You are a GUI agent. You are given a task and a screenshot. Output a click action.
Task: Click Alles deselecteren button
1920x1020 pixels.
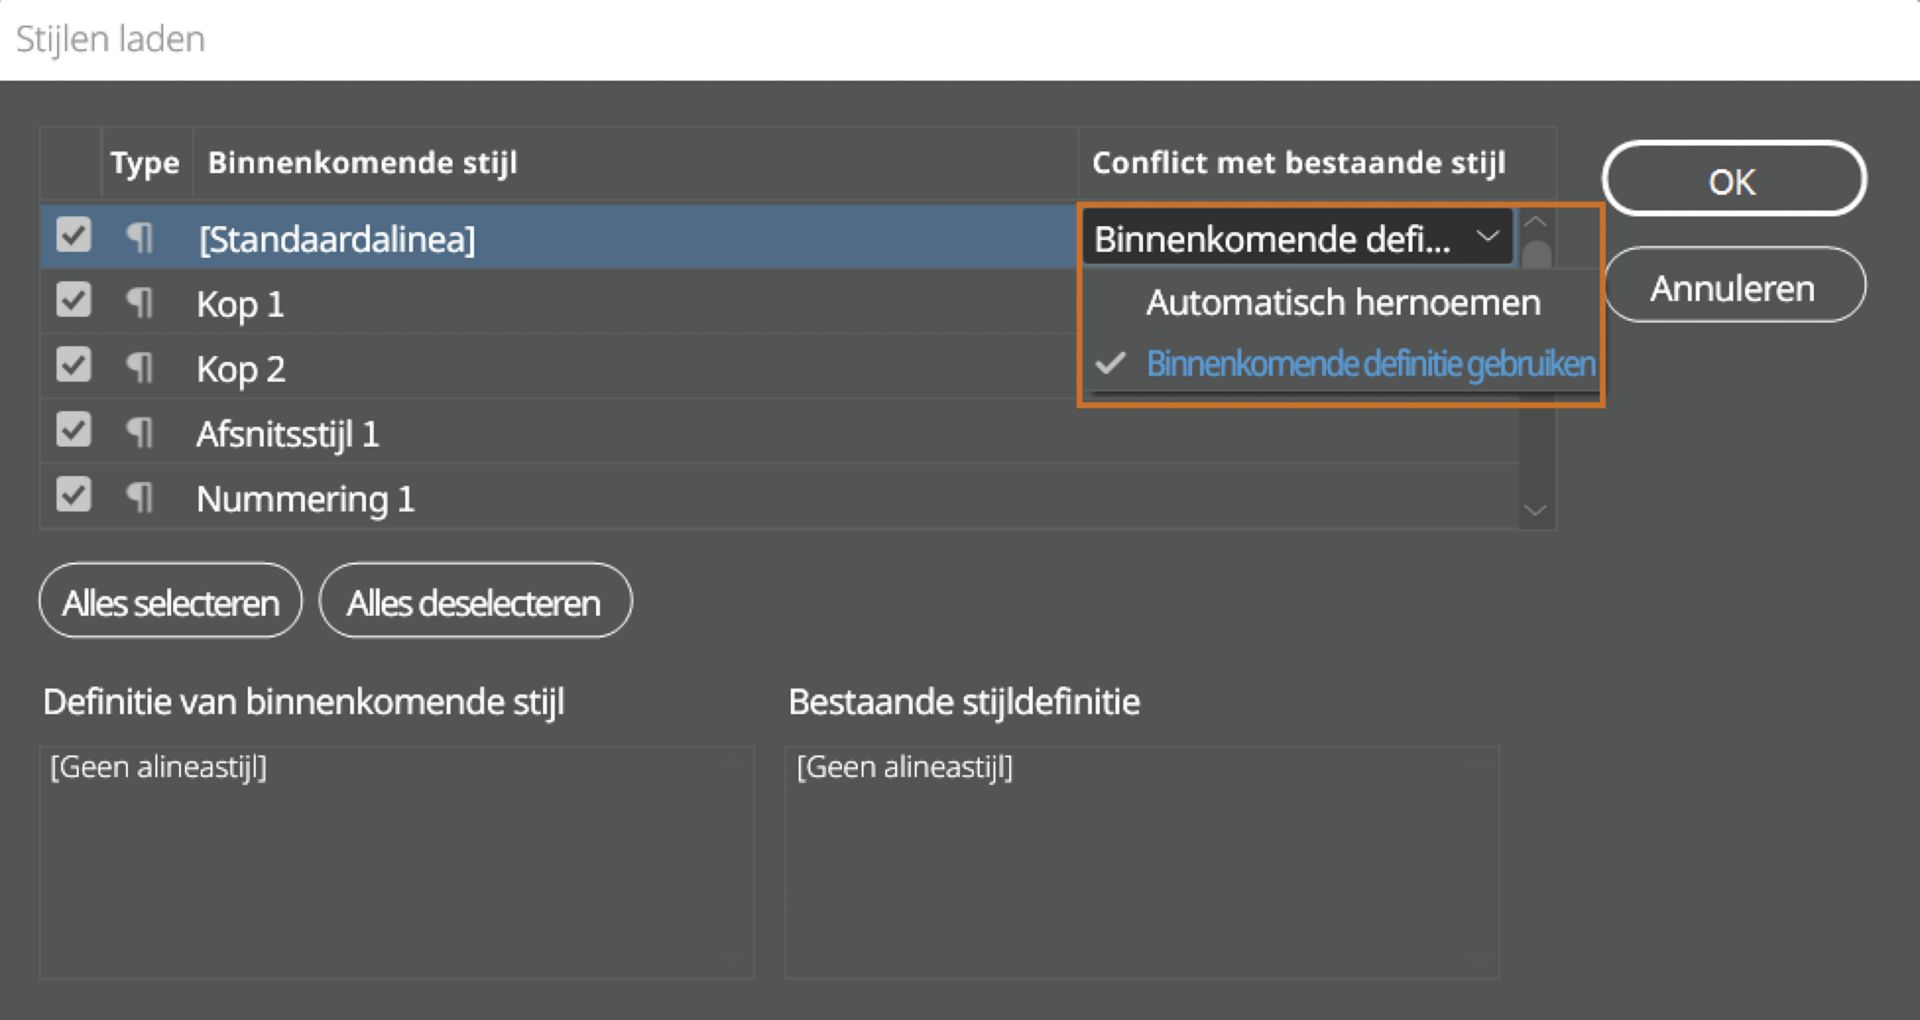[x=475, y=602]
